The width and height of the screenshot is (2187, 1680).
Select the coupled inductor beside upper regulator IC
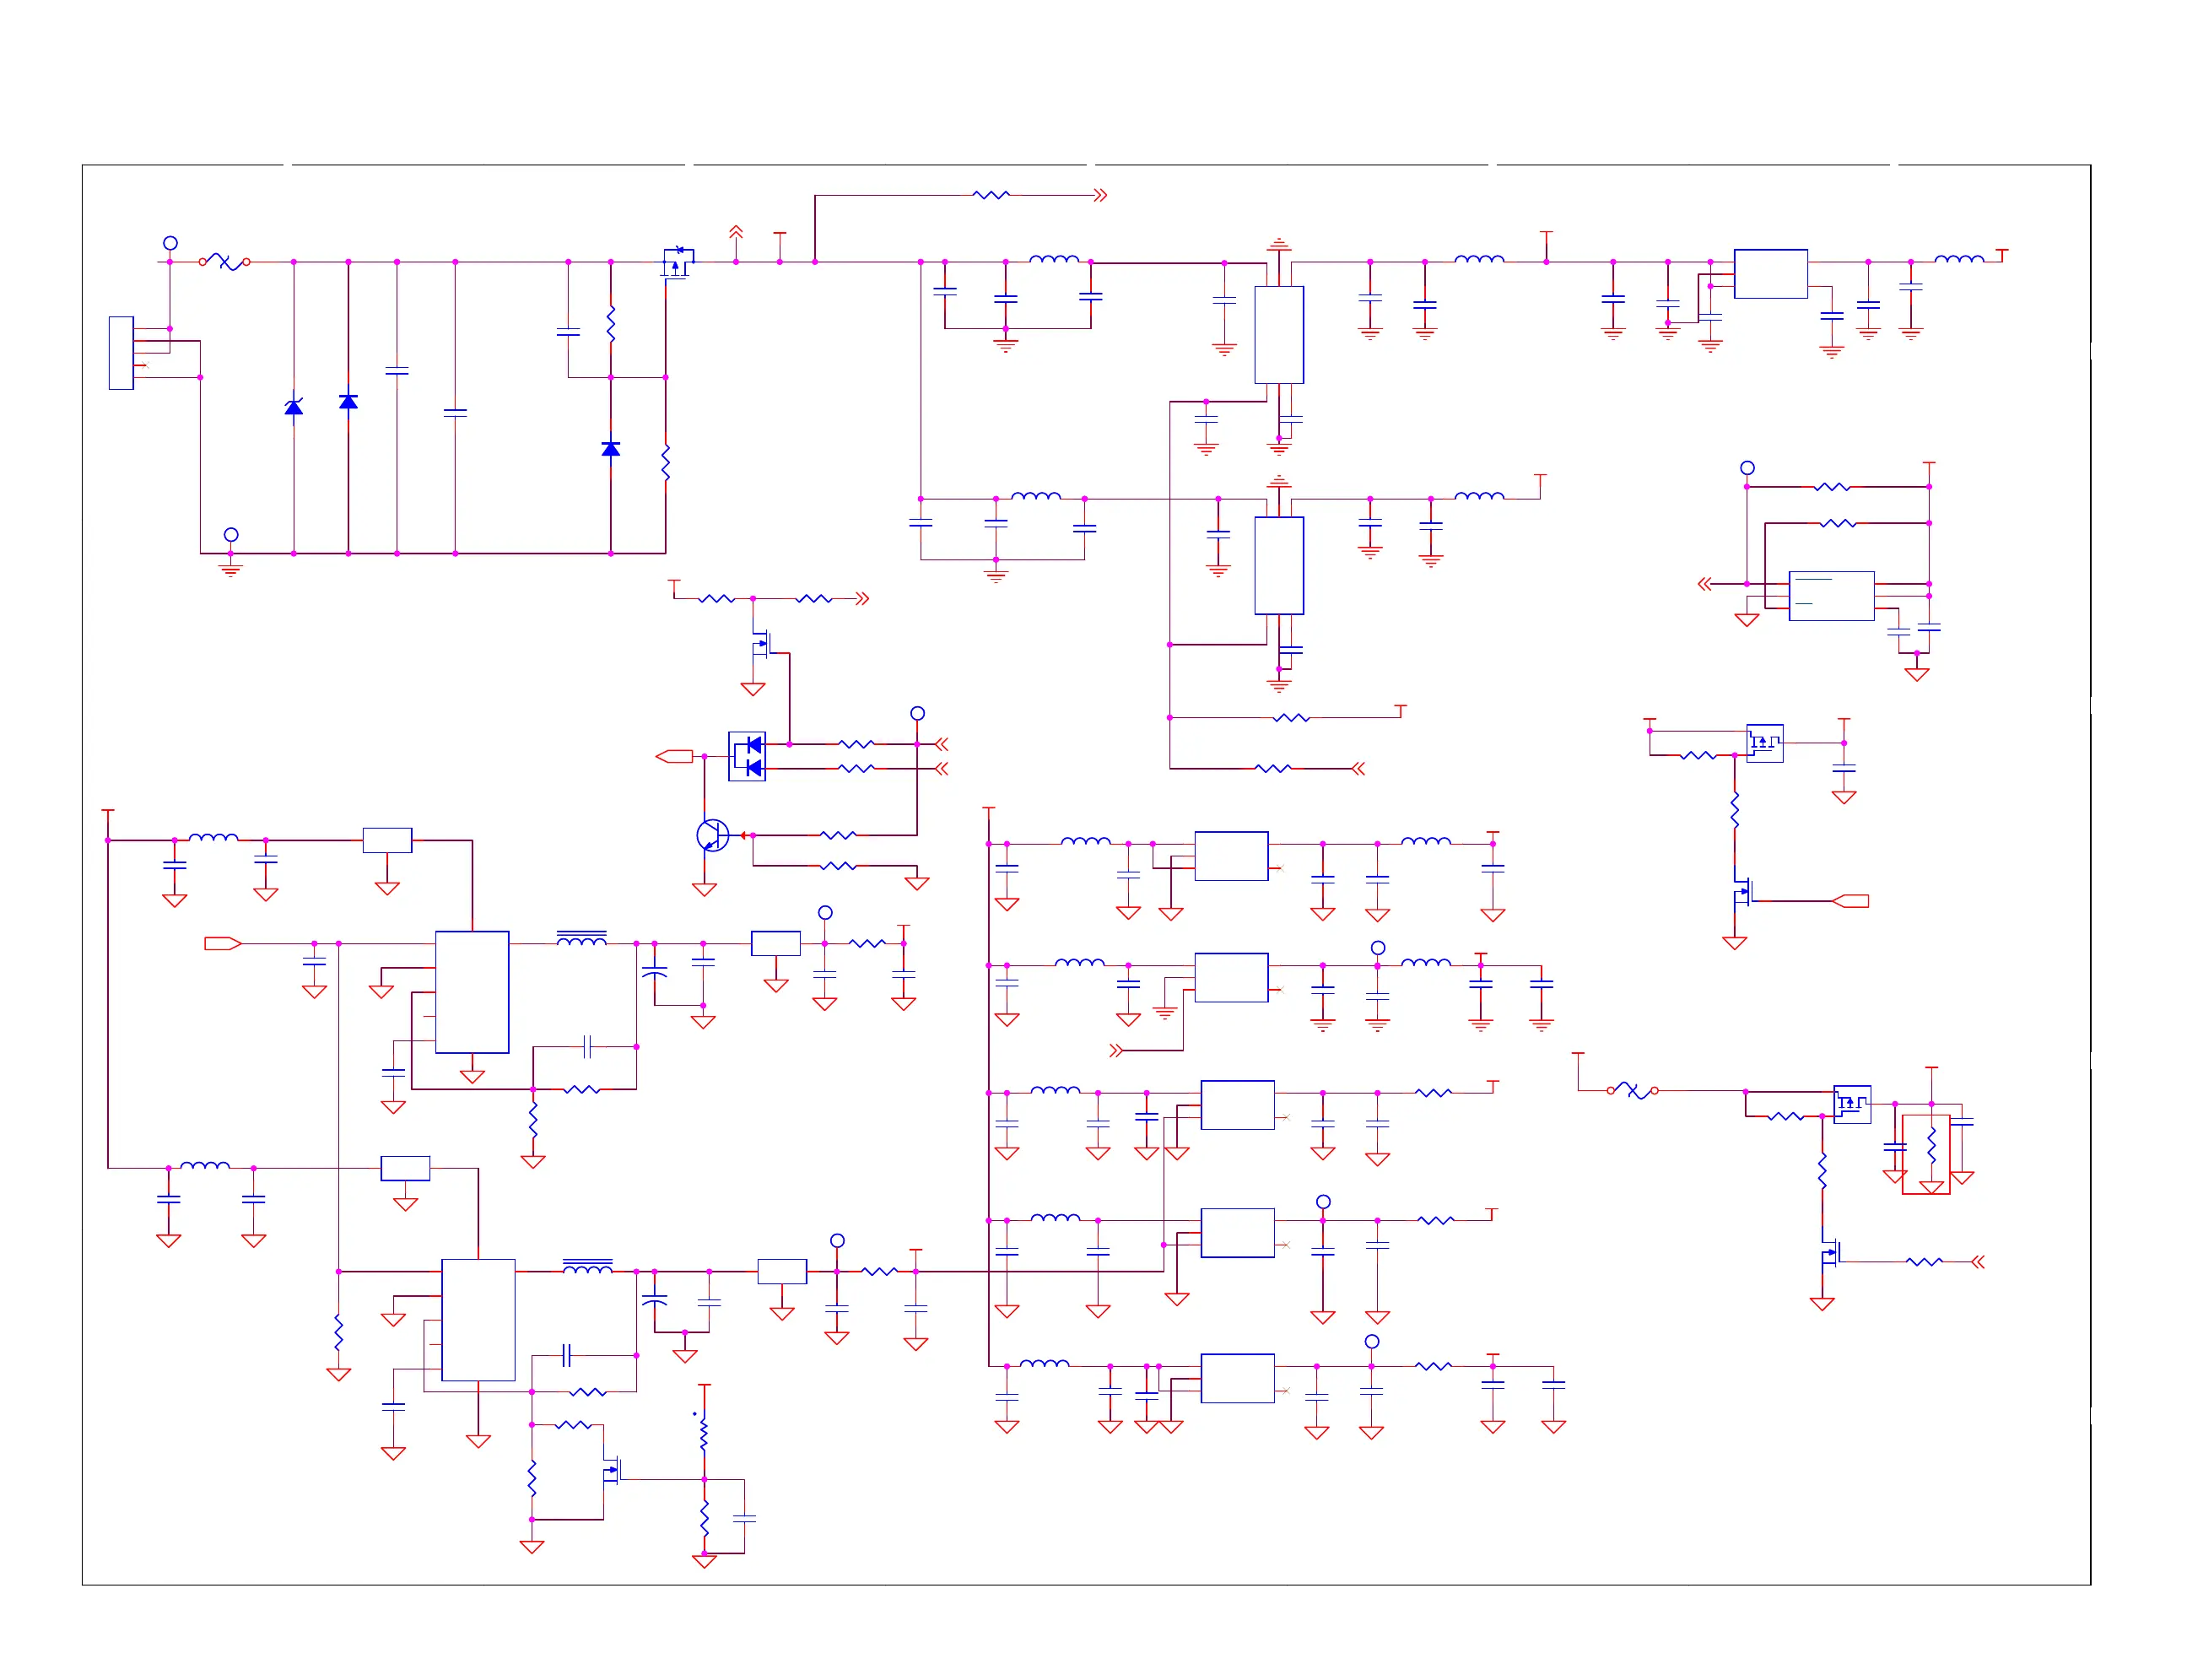581,938
